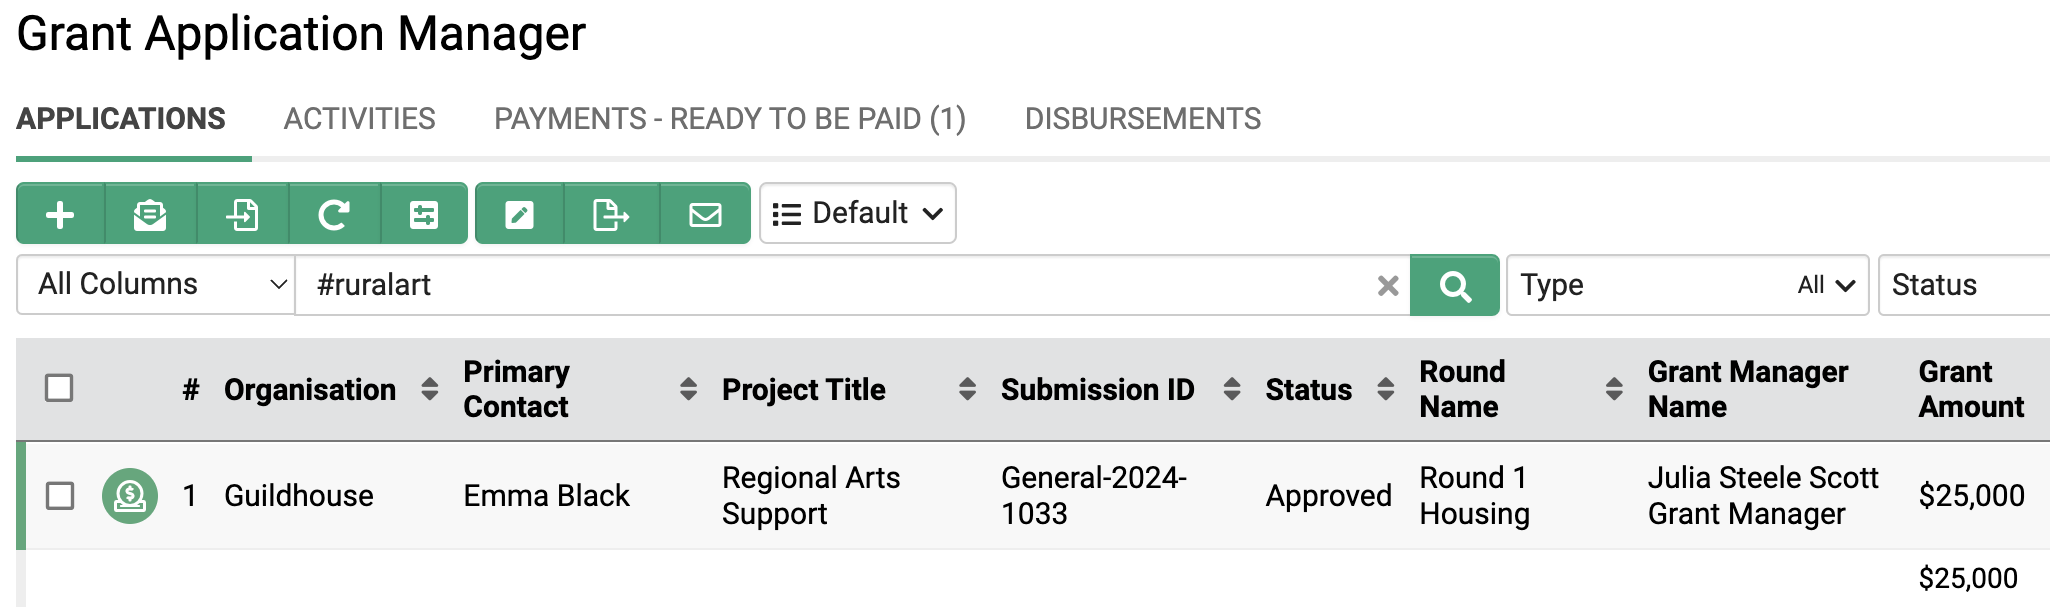This screenshot has height=610, width=2050.
Task: Click the import document icon in toolbar
Action: coord(243,214)
